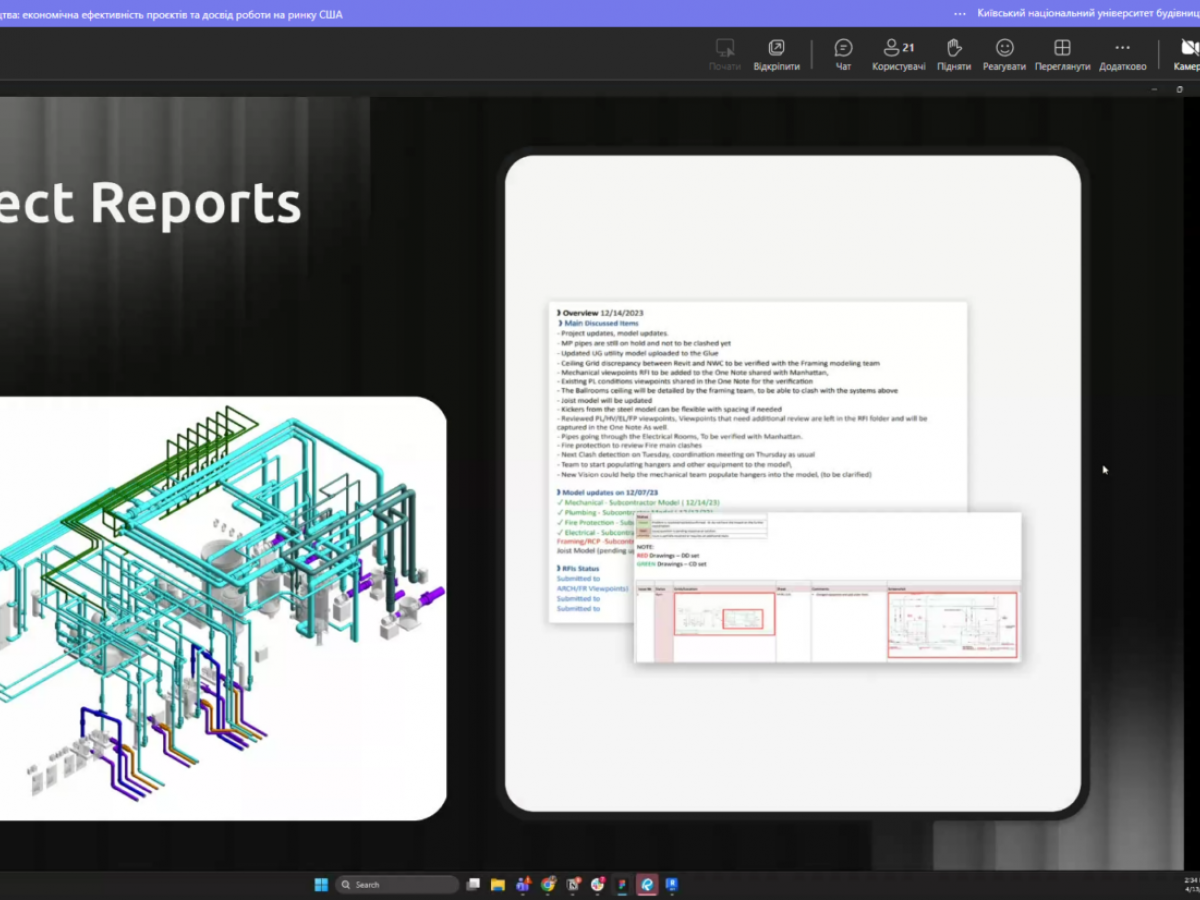
Task: Click the Відкріпити pop-out button
Action: pyautogui.click(x=776, y=55)
